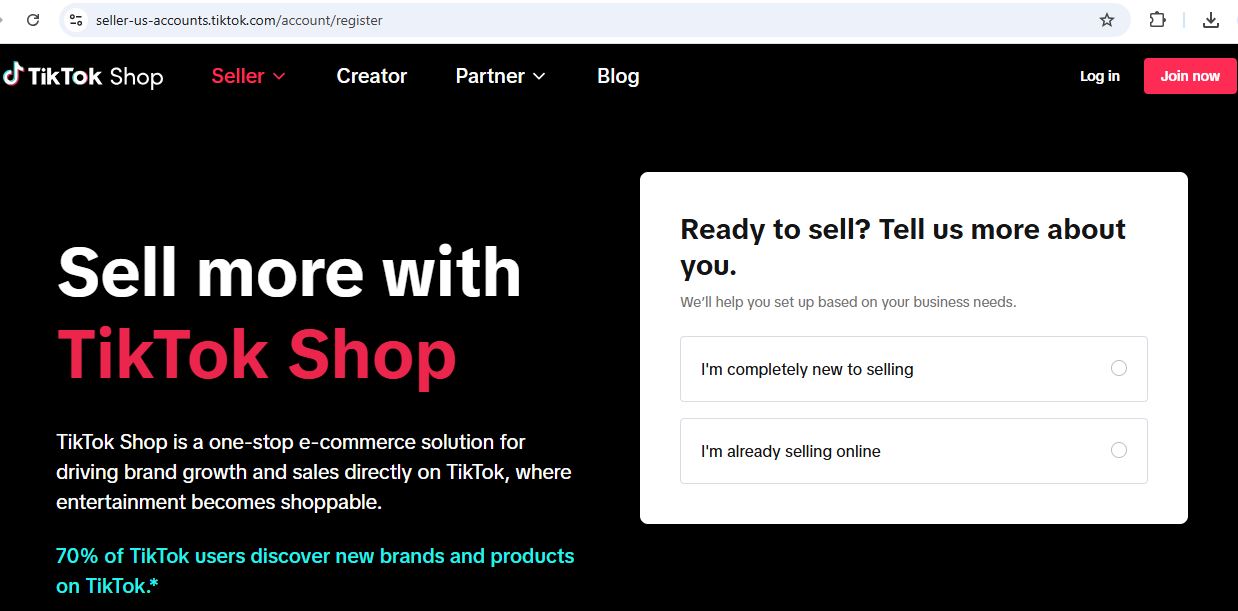Open the Creator page
This screenshot has height=611, width=1238.
(x=371, y=76)
